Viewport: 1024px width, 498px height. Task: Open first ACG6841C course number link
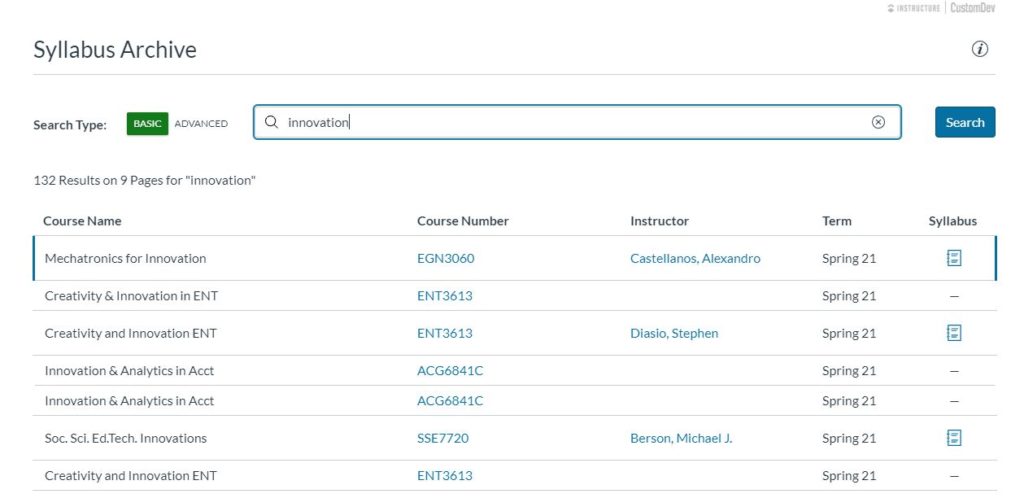[450, 371]
